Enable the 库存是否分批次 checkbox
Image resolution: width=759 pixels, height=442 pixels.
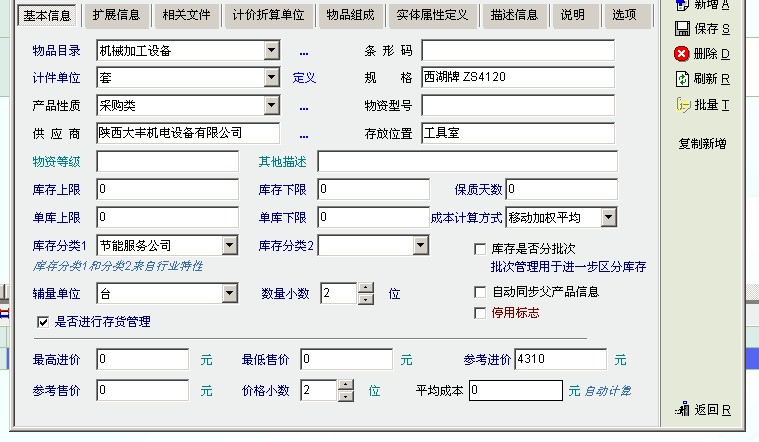481,248
